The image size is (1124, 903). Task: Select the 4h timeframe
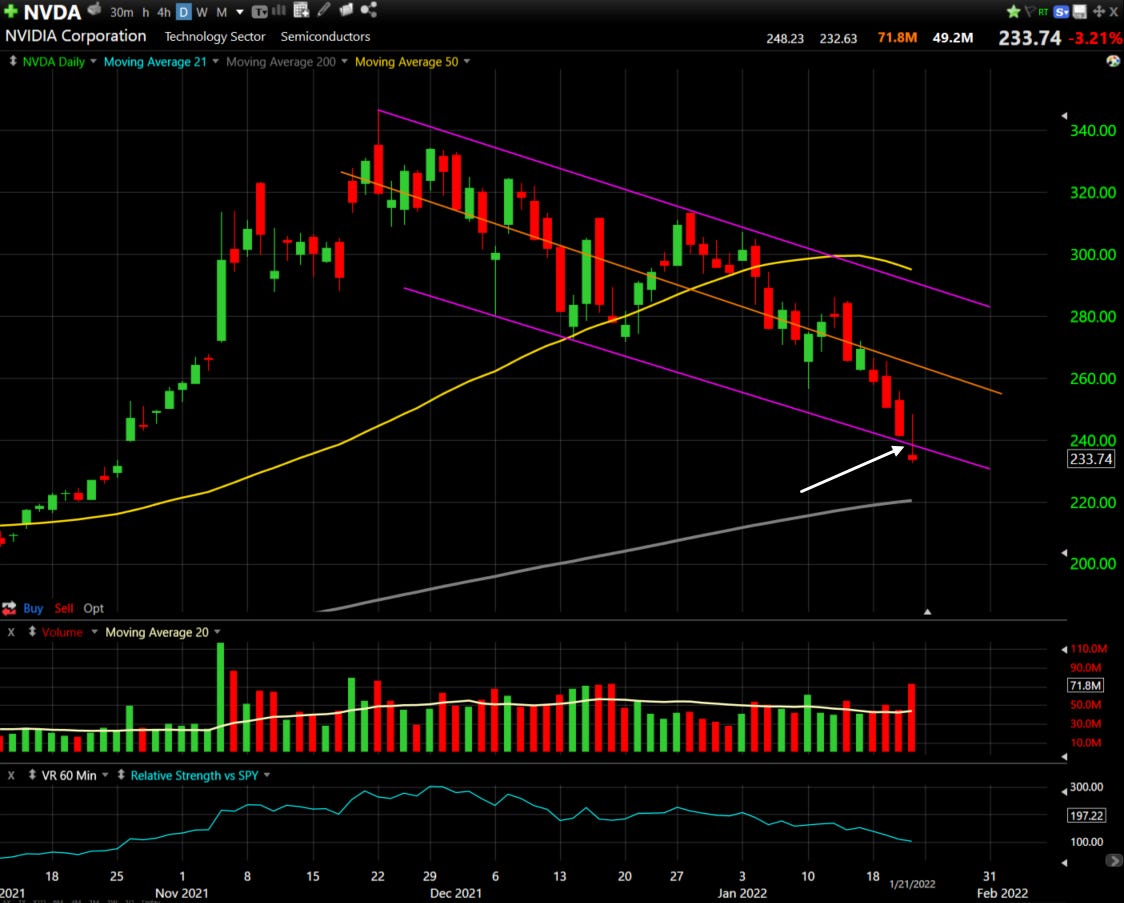[x=163, y=12]
